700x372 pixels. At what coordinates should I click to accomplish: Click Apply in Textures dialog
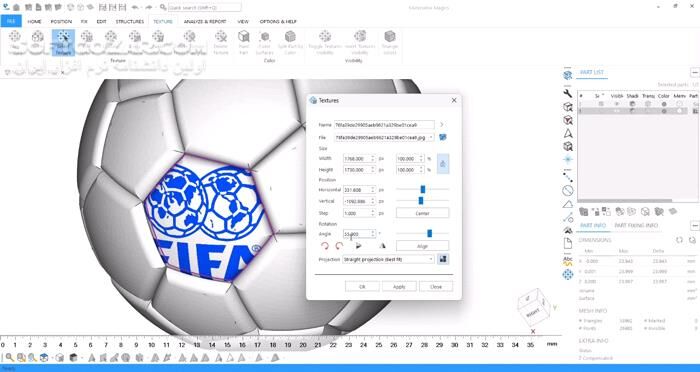(399, 287)
